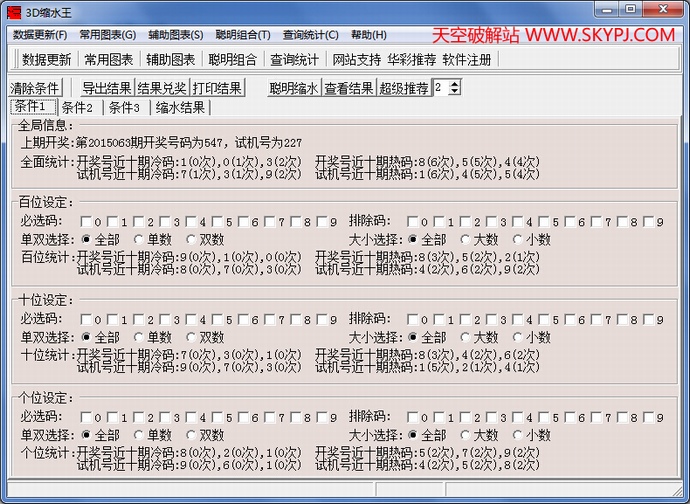Check 排除码 box 9 in 十位设定
This screenshot has width=690, height=504.
[x=648, y=320]
